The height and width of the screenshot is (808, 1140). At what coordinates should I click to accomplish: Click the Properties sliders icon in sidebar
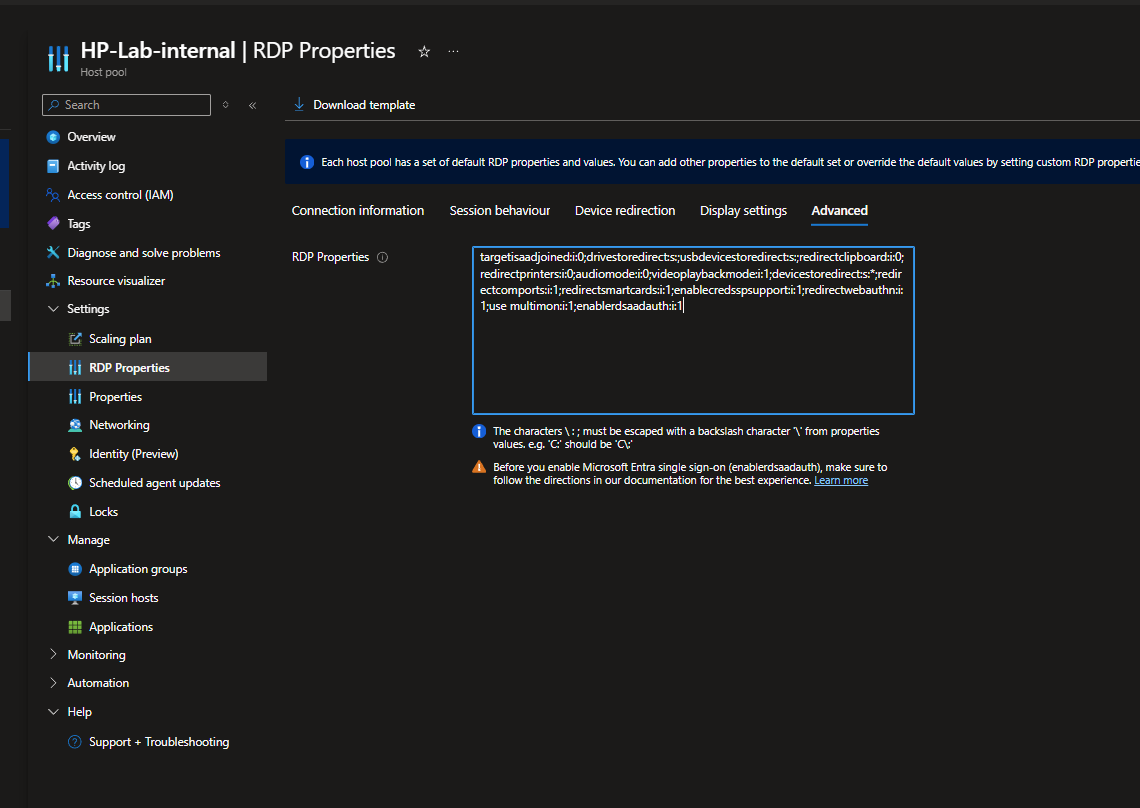pyautogui.click(x=75, y=396)
